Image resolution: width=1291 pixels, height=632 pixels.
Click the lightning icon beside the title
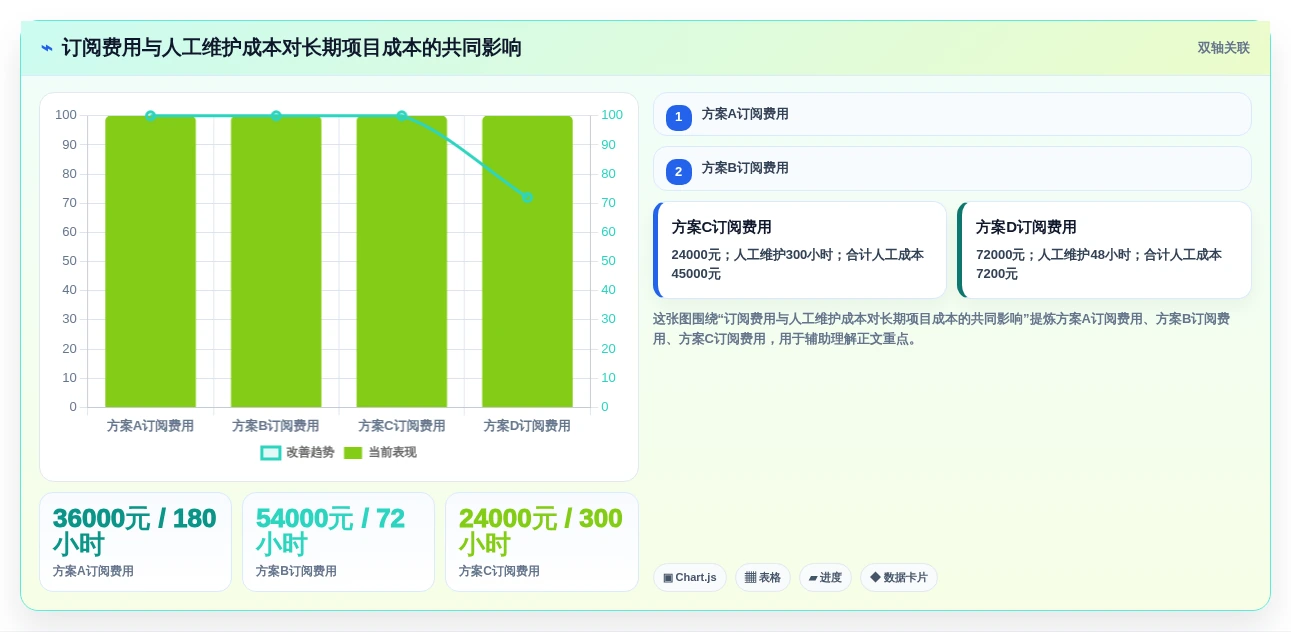(47, 48)
